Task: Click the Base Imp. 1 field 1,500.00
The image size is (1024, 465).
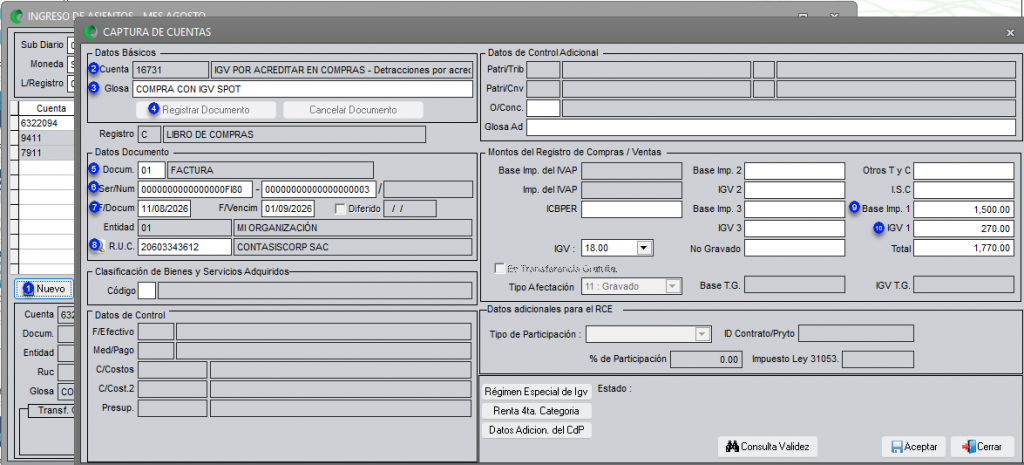Action: pyautogui.click(x=963, y=210)
